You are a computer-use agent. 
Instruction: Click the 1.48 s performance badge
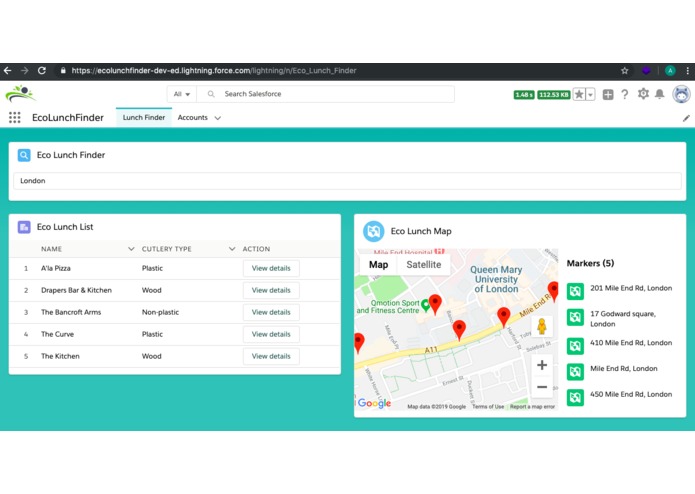point(524,94)
